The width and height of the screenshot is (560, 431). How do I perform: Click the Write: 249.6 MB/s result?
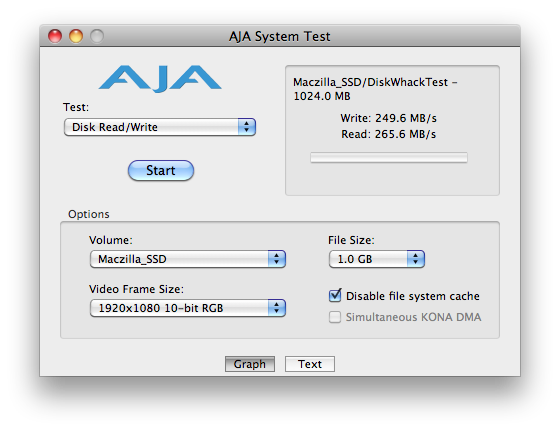[x=389, y=118]
